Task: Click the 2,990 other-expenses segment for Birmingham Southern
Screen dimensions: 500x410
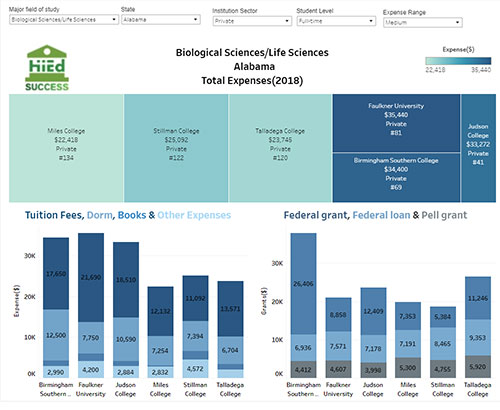Action: coord(56,372)
